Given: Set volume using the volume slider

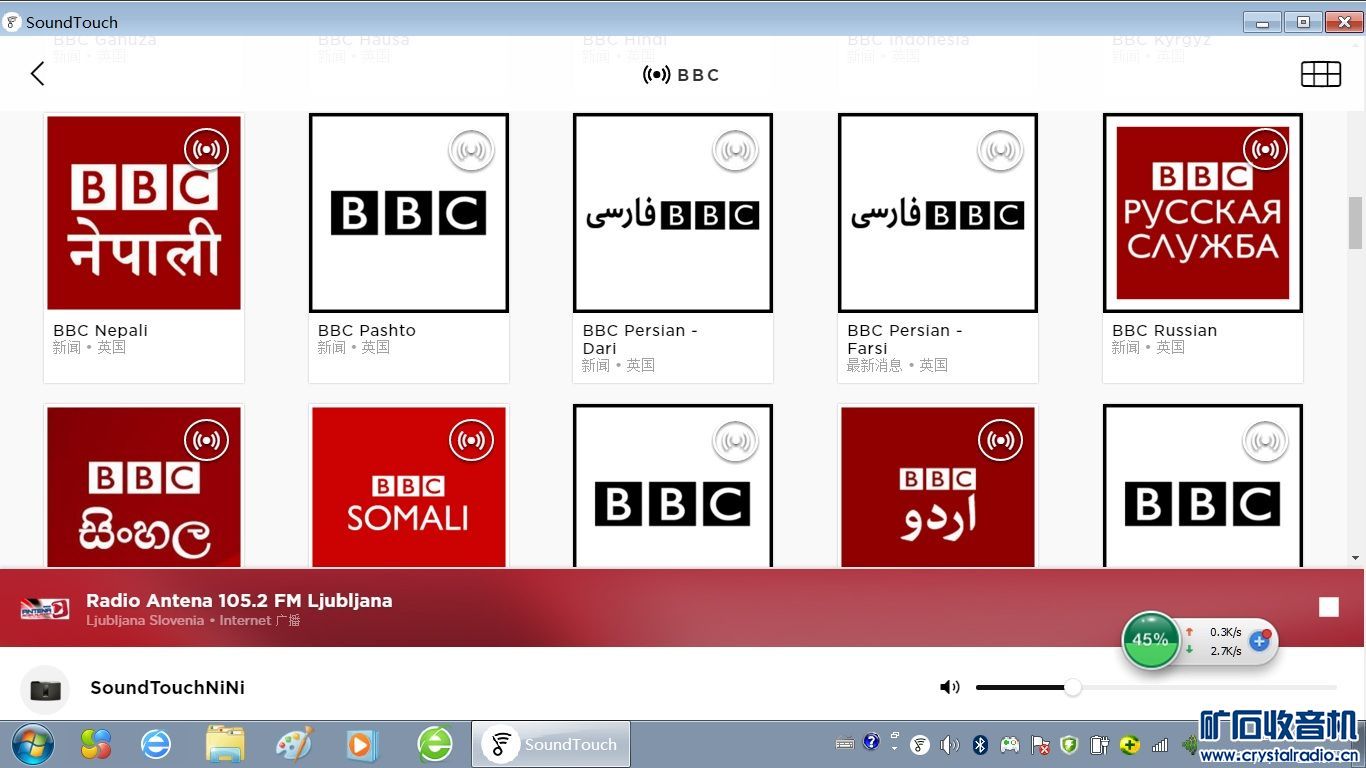Looking at the screenshot, I should click(x=1156, y=687).
